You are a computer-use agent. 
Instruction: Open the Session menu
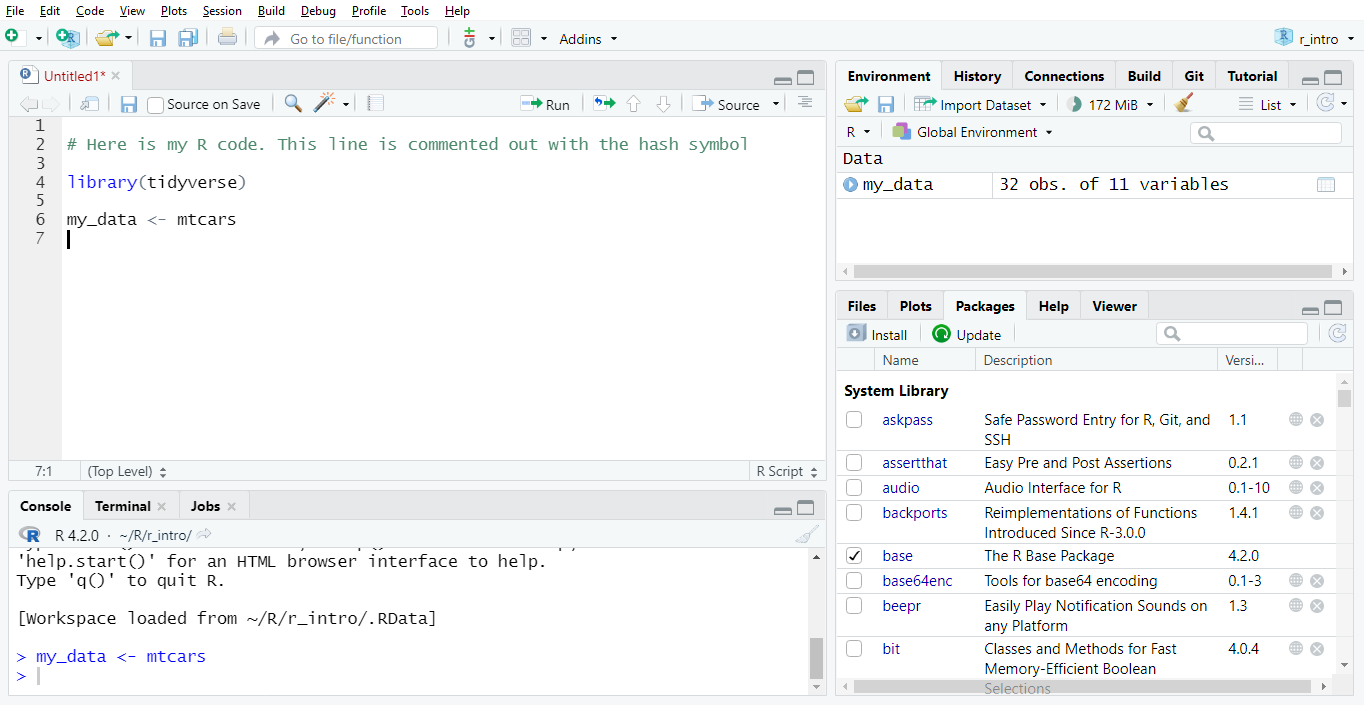pyautogui.click(x=221, y=11)
